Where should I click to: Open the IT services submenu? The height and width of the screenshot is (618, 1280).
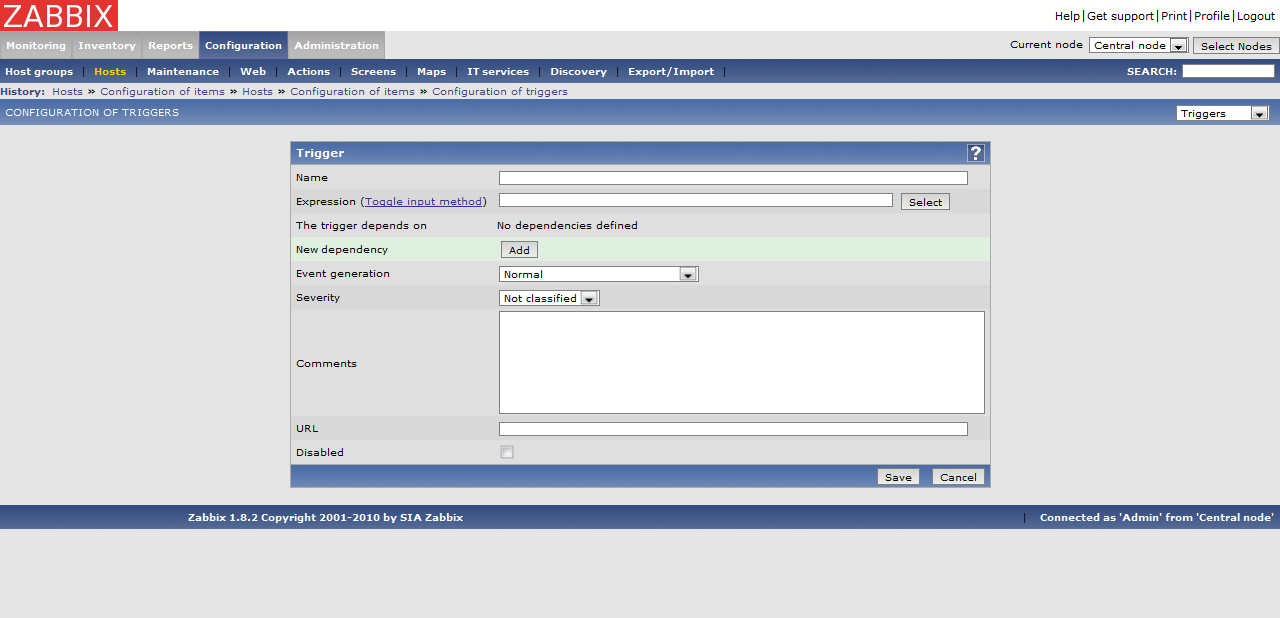coord(497,72)
